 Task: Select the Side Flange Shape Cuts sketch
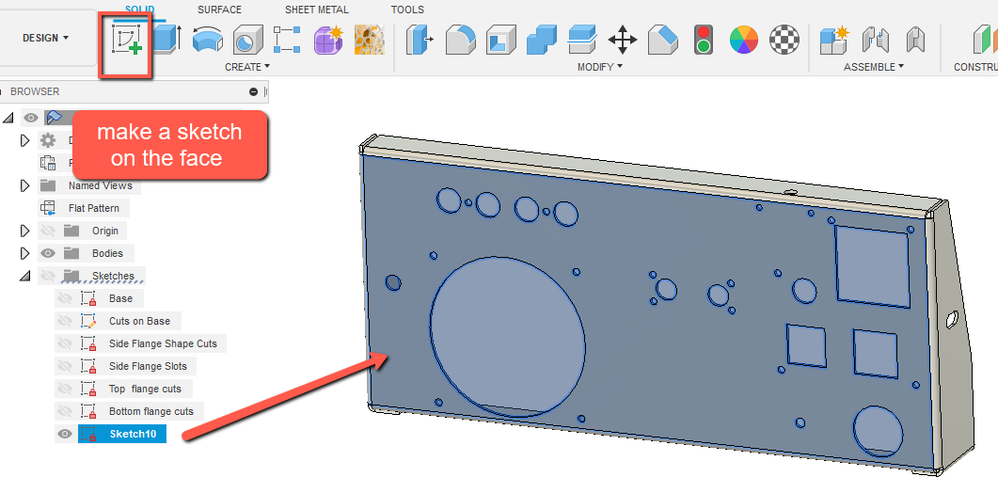tap(163, 344)
